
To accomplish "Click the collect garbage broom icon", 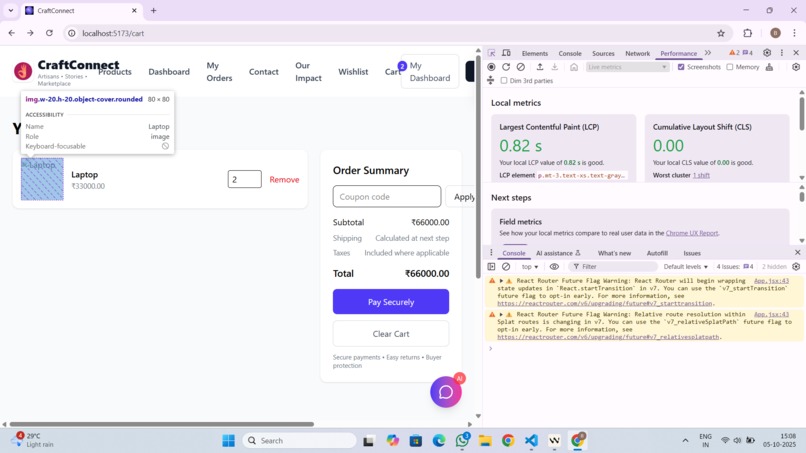I will [770, 67].
